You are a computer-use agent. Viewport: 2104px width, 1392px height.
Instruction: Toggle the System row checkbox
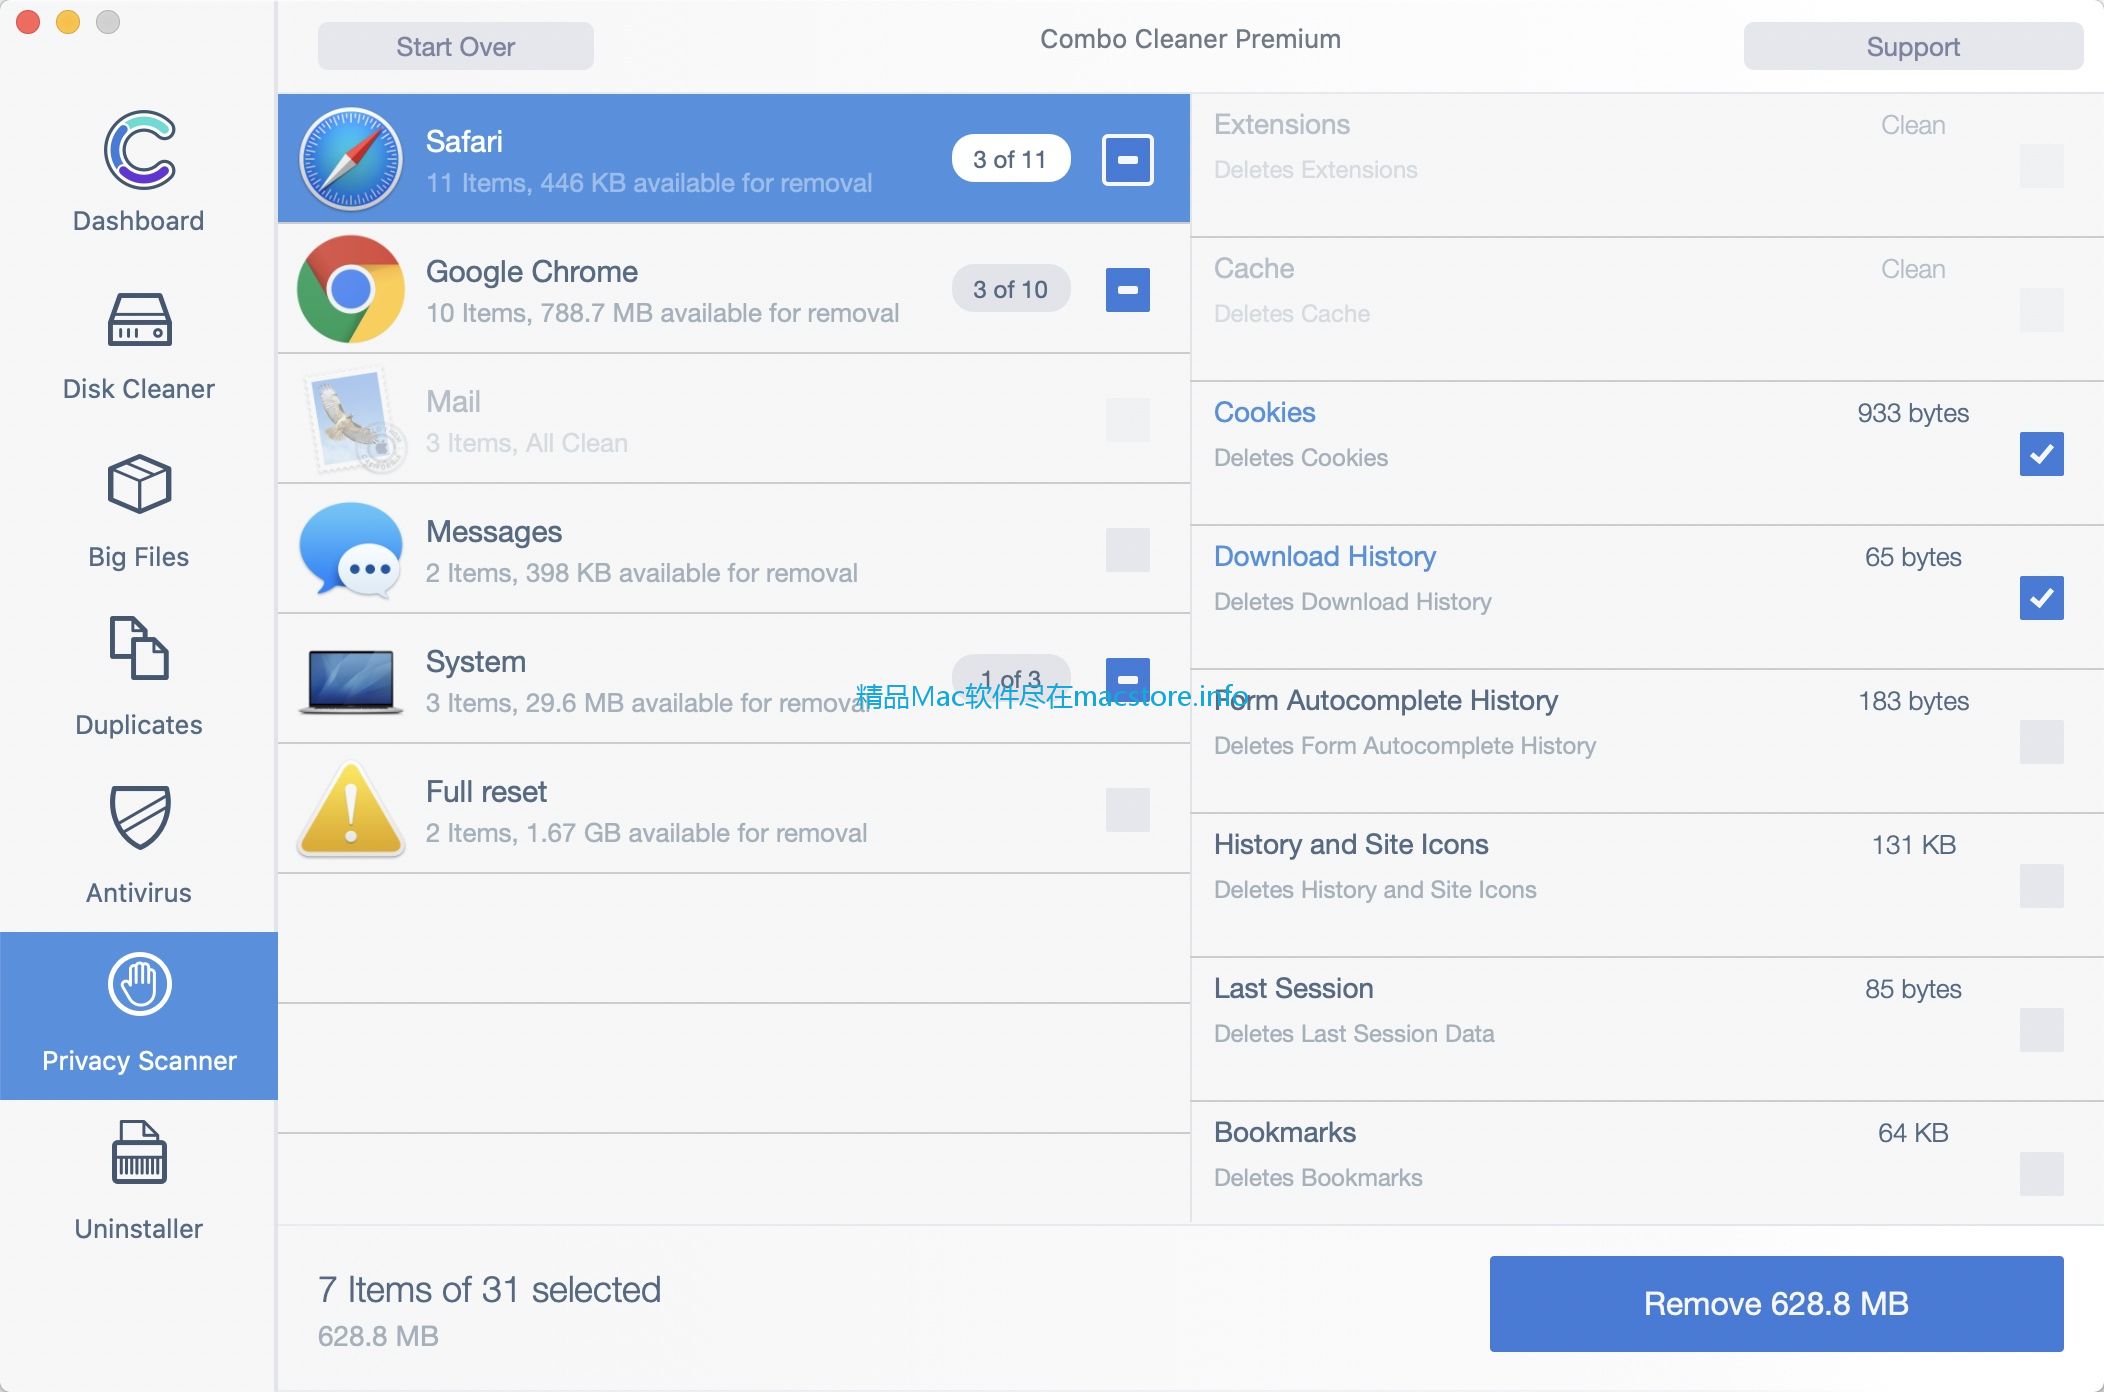pos(1128,678)
